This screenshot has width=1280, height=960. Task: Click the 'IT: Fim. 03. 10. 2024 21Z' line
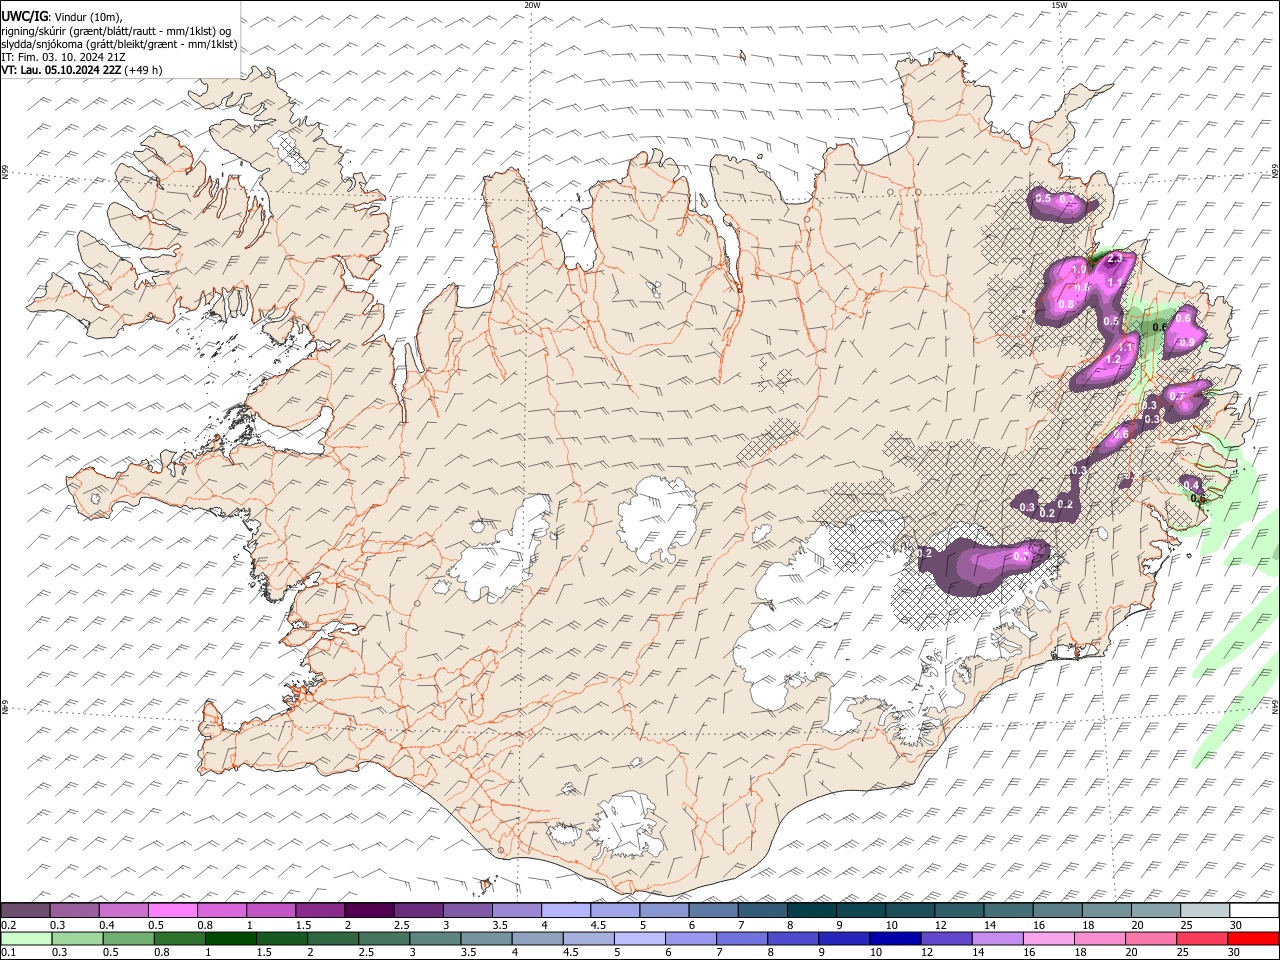click(x=63, y=57)
